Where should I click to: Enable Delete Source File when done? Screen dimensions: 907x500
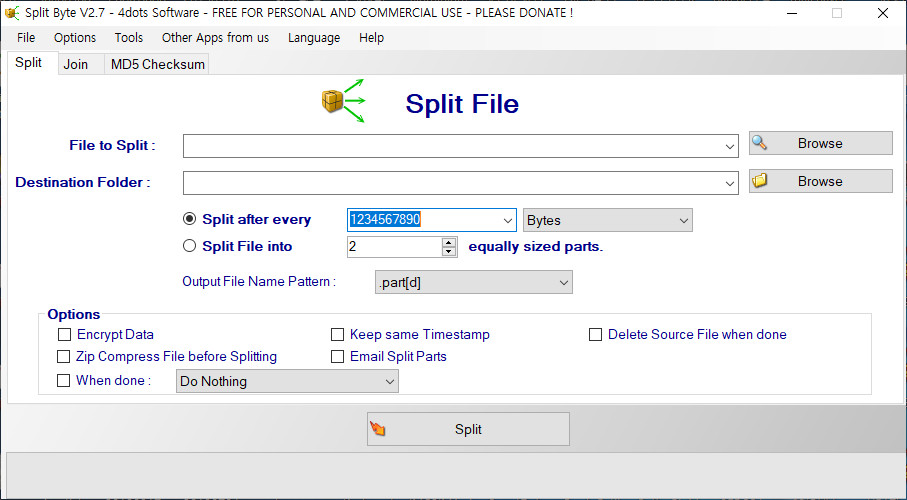595,334
